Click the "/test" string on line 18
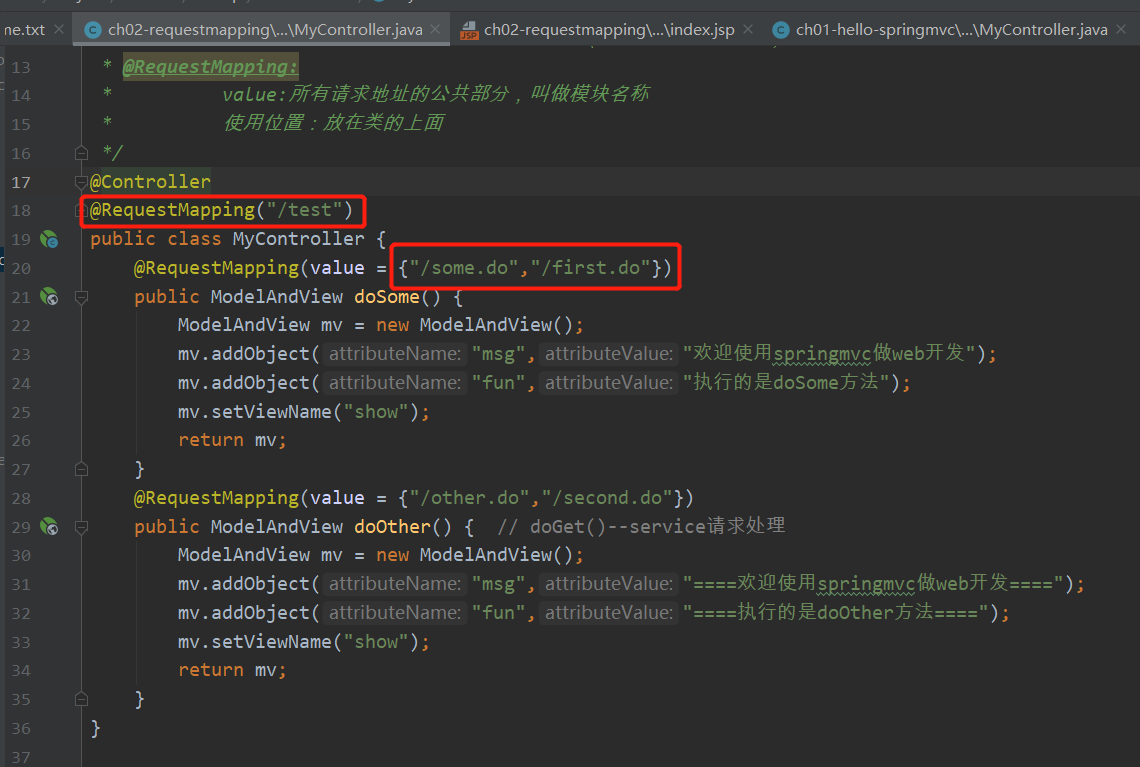The height and width of the screenshot is (767, 1140). click(304, 210)
